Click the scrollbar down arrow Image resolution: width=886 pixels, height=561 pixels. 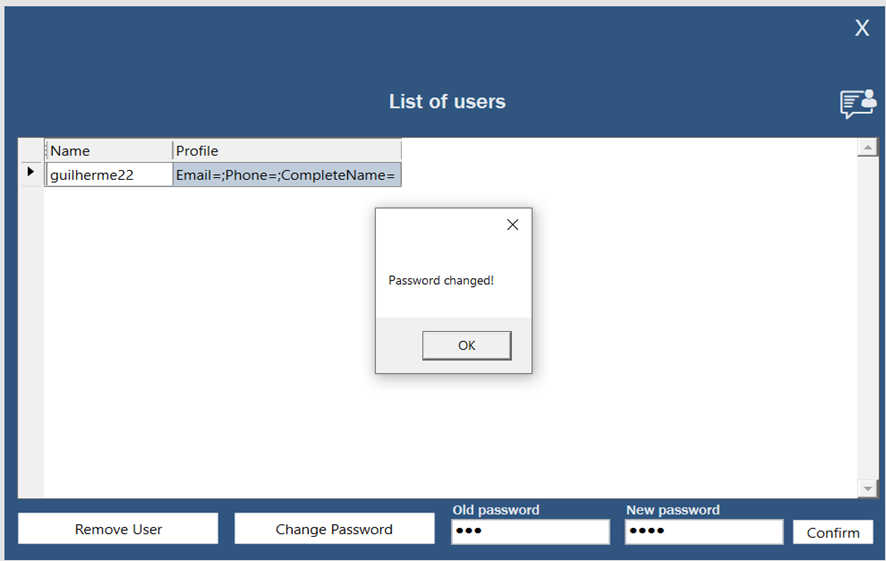[868, 488]
